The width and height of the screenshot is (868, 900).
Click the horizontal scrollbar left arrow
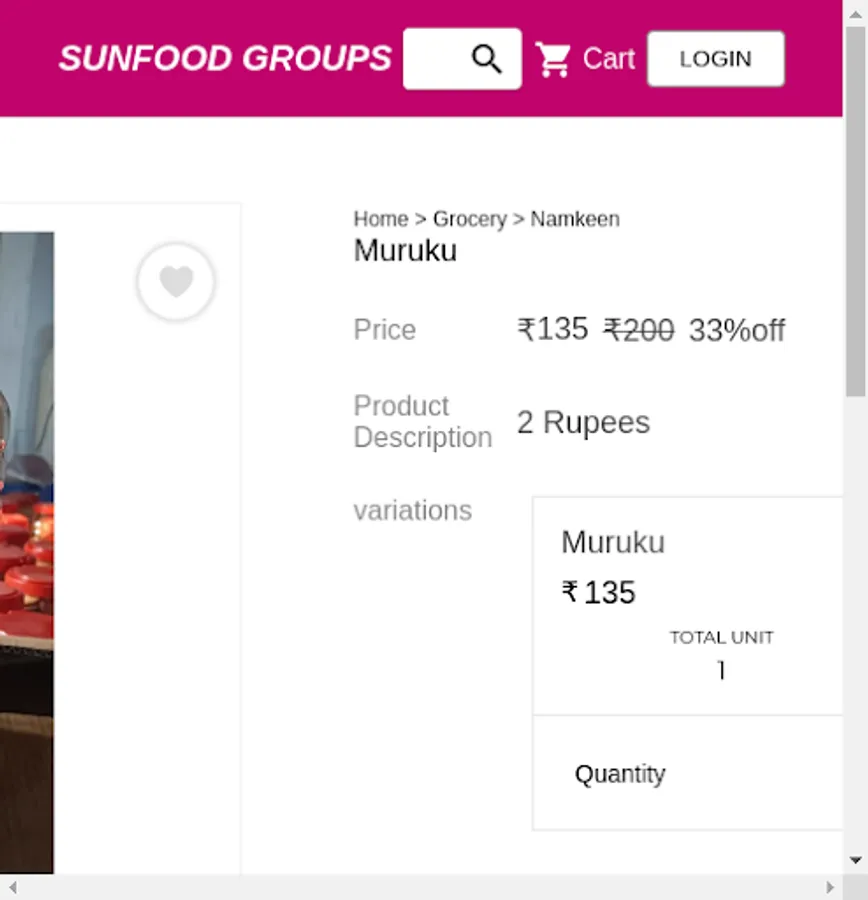pos(12,887)
